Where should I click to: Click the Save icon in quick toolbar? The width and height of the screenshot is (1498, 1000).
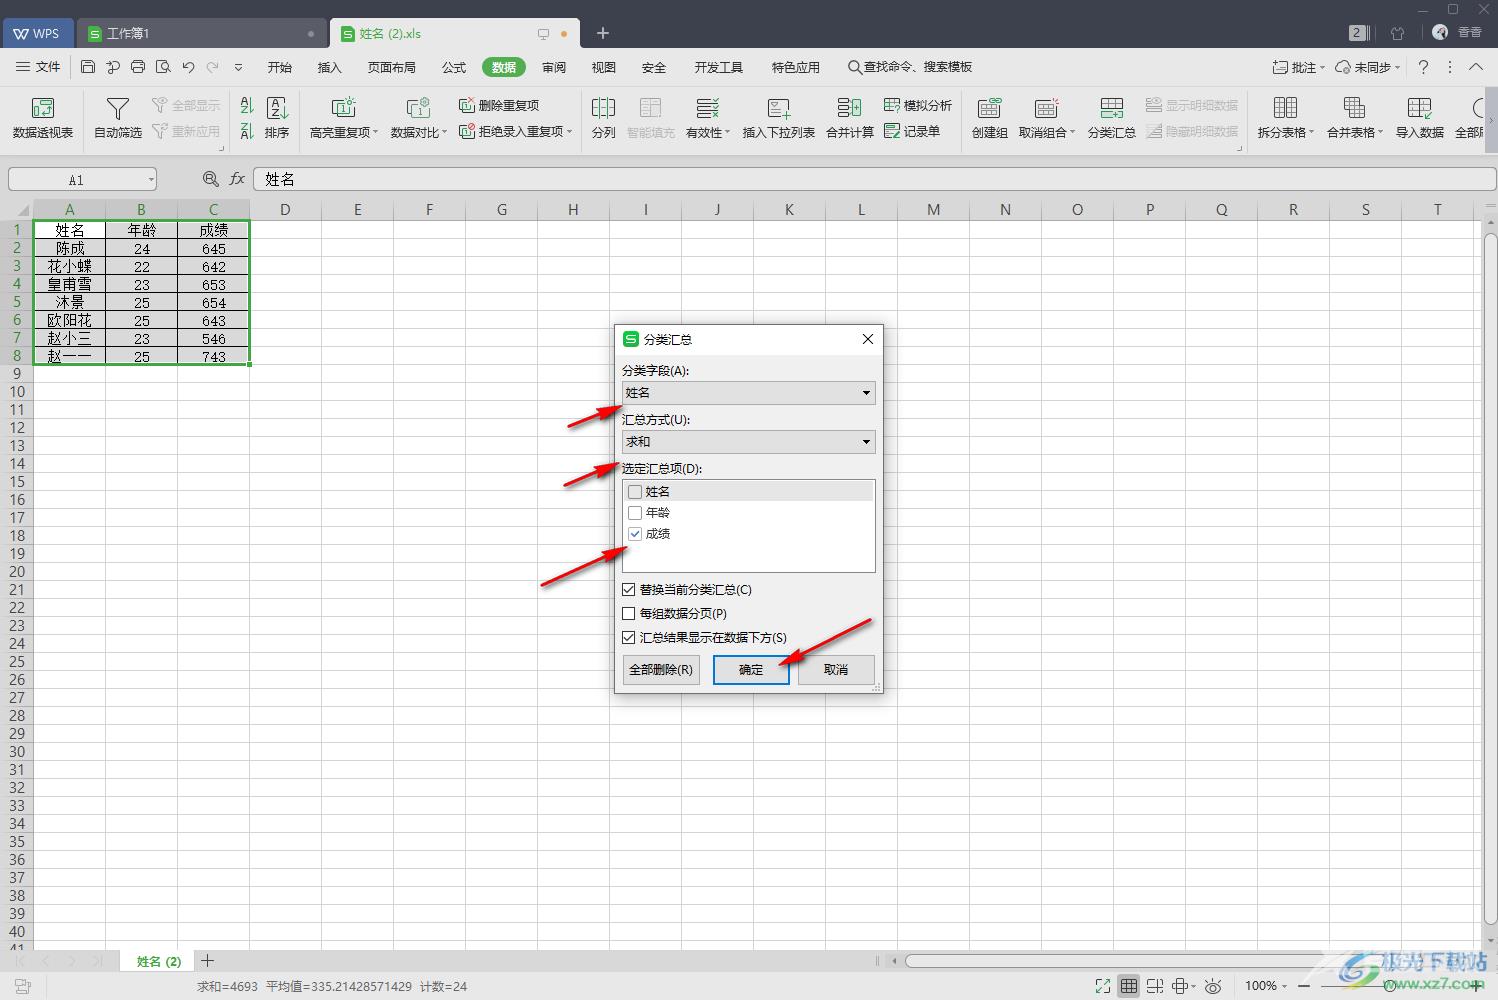[88, 67]
